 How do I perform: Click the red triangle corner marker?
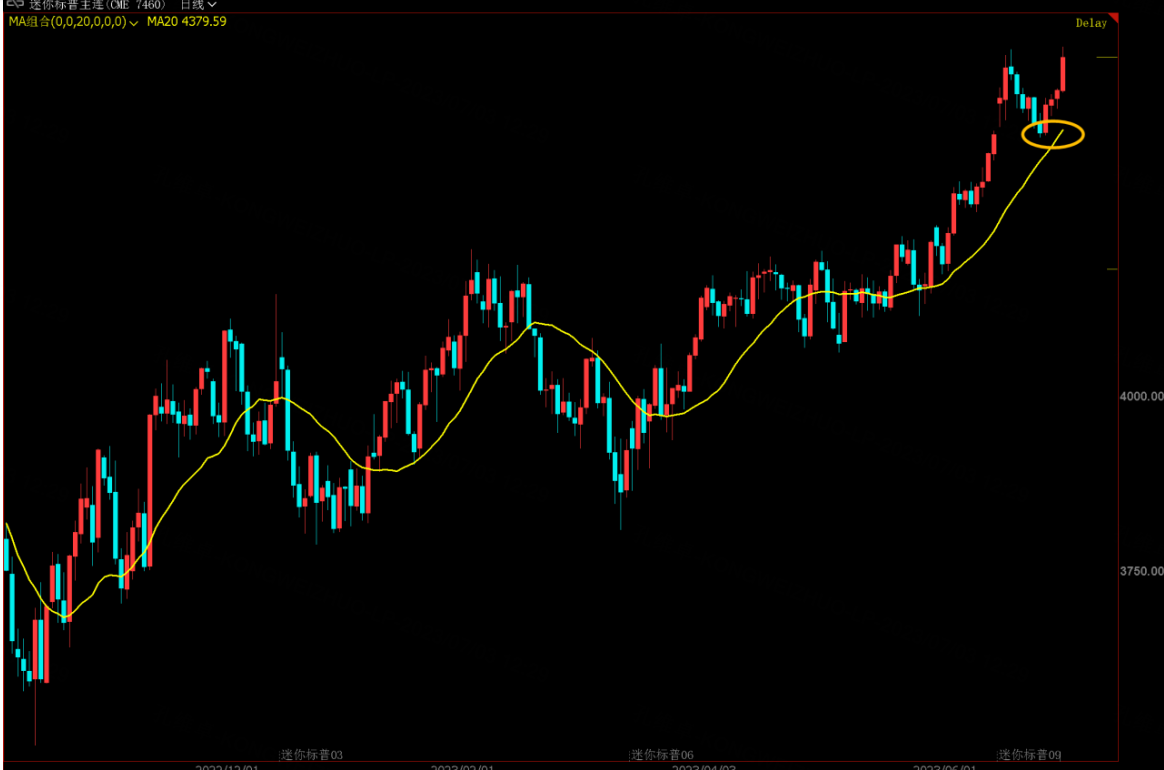pos(1114,17)
